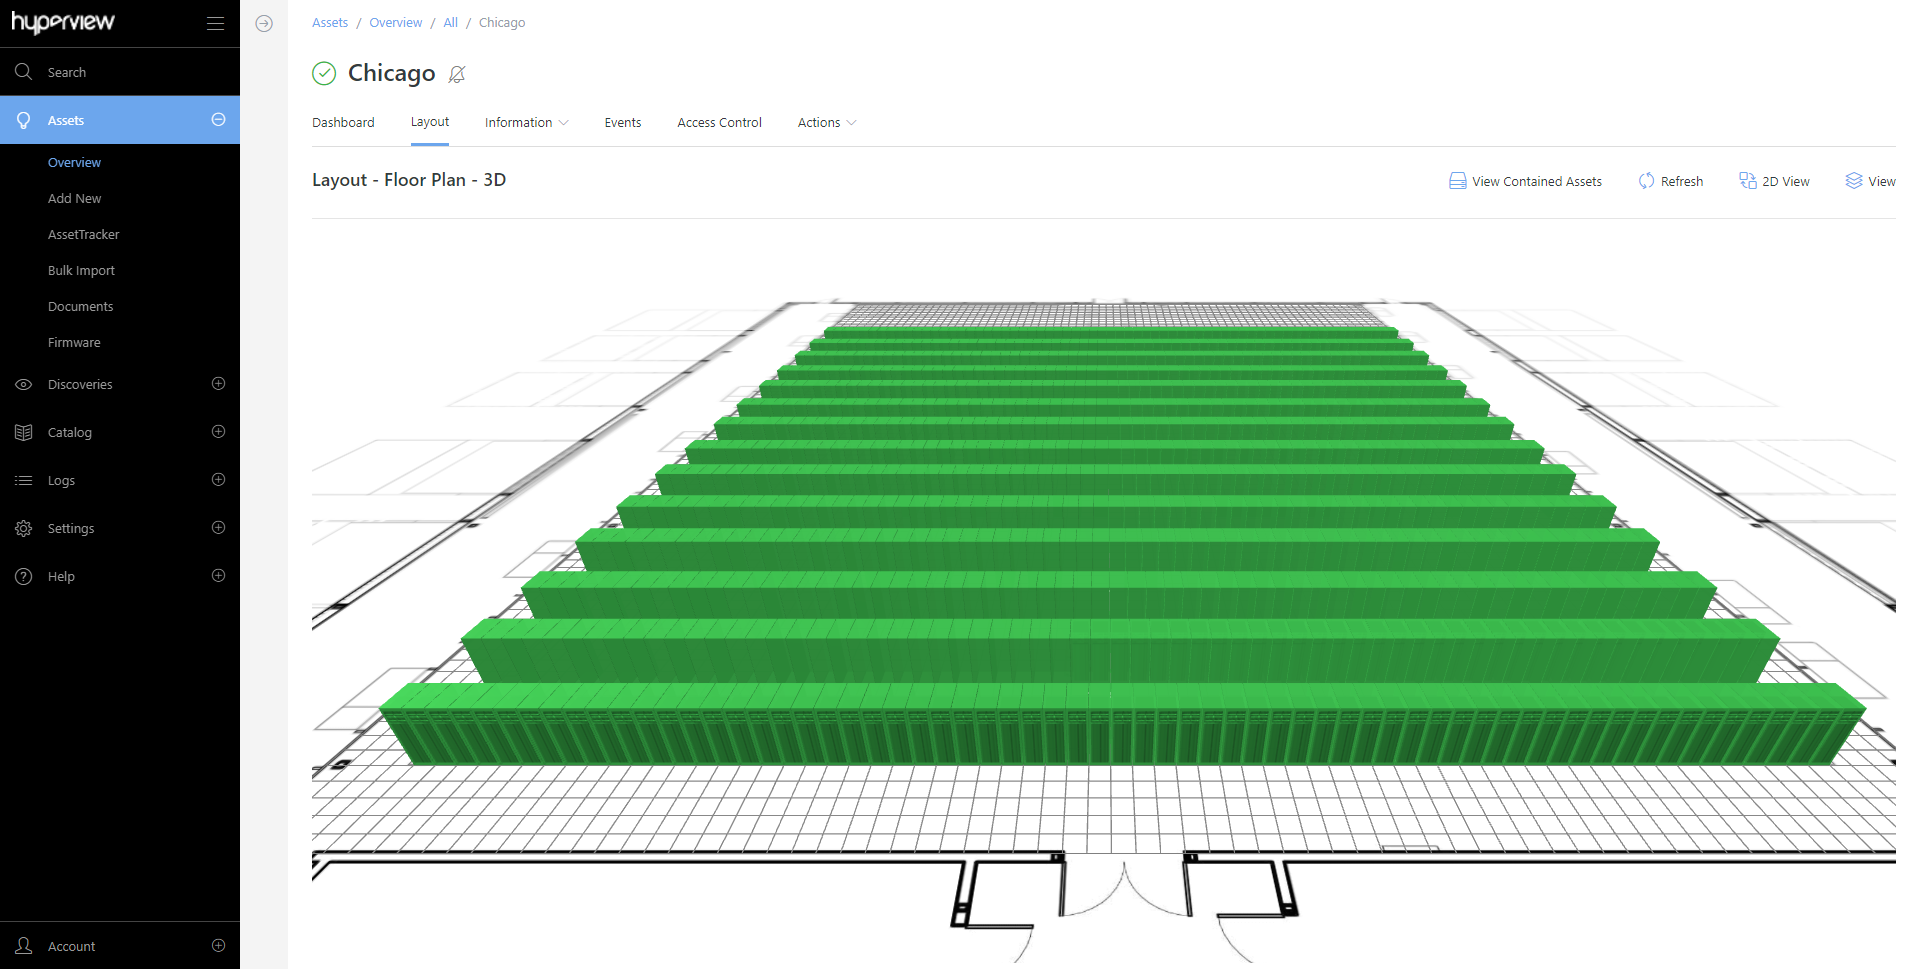Follow the All breadcrumb link
1920x969 pixels.
coord(450,22)
